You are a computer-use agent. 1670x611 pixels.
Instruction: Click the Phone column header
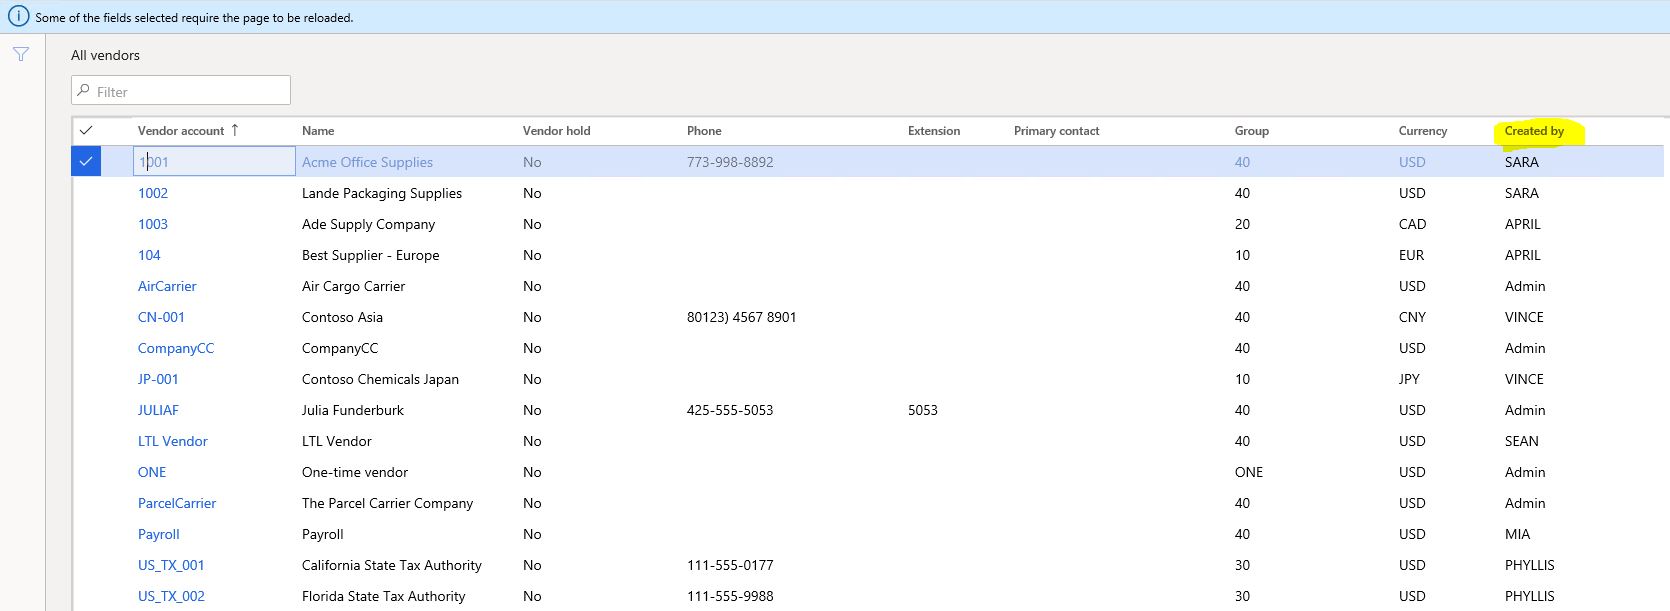[704, 131]
